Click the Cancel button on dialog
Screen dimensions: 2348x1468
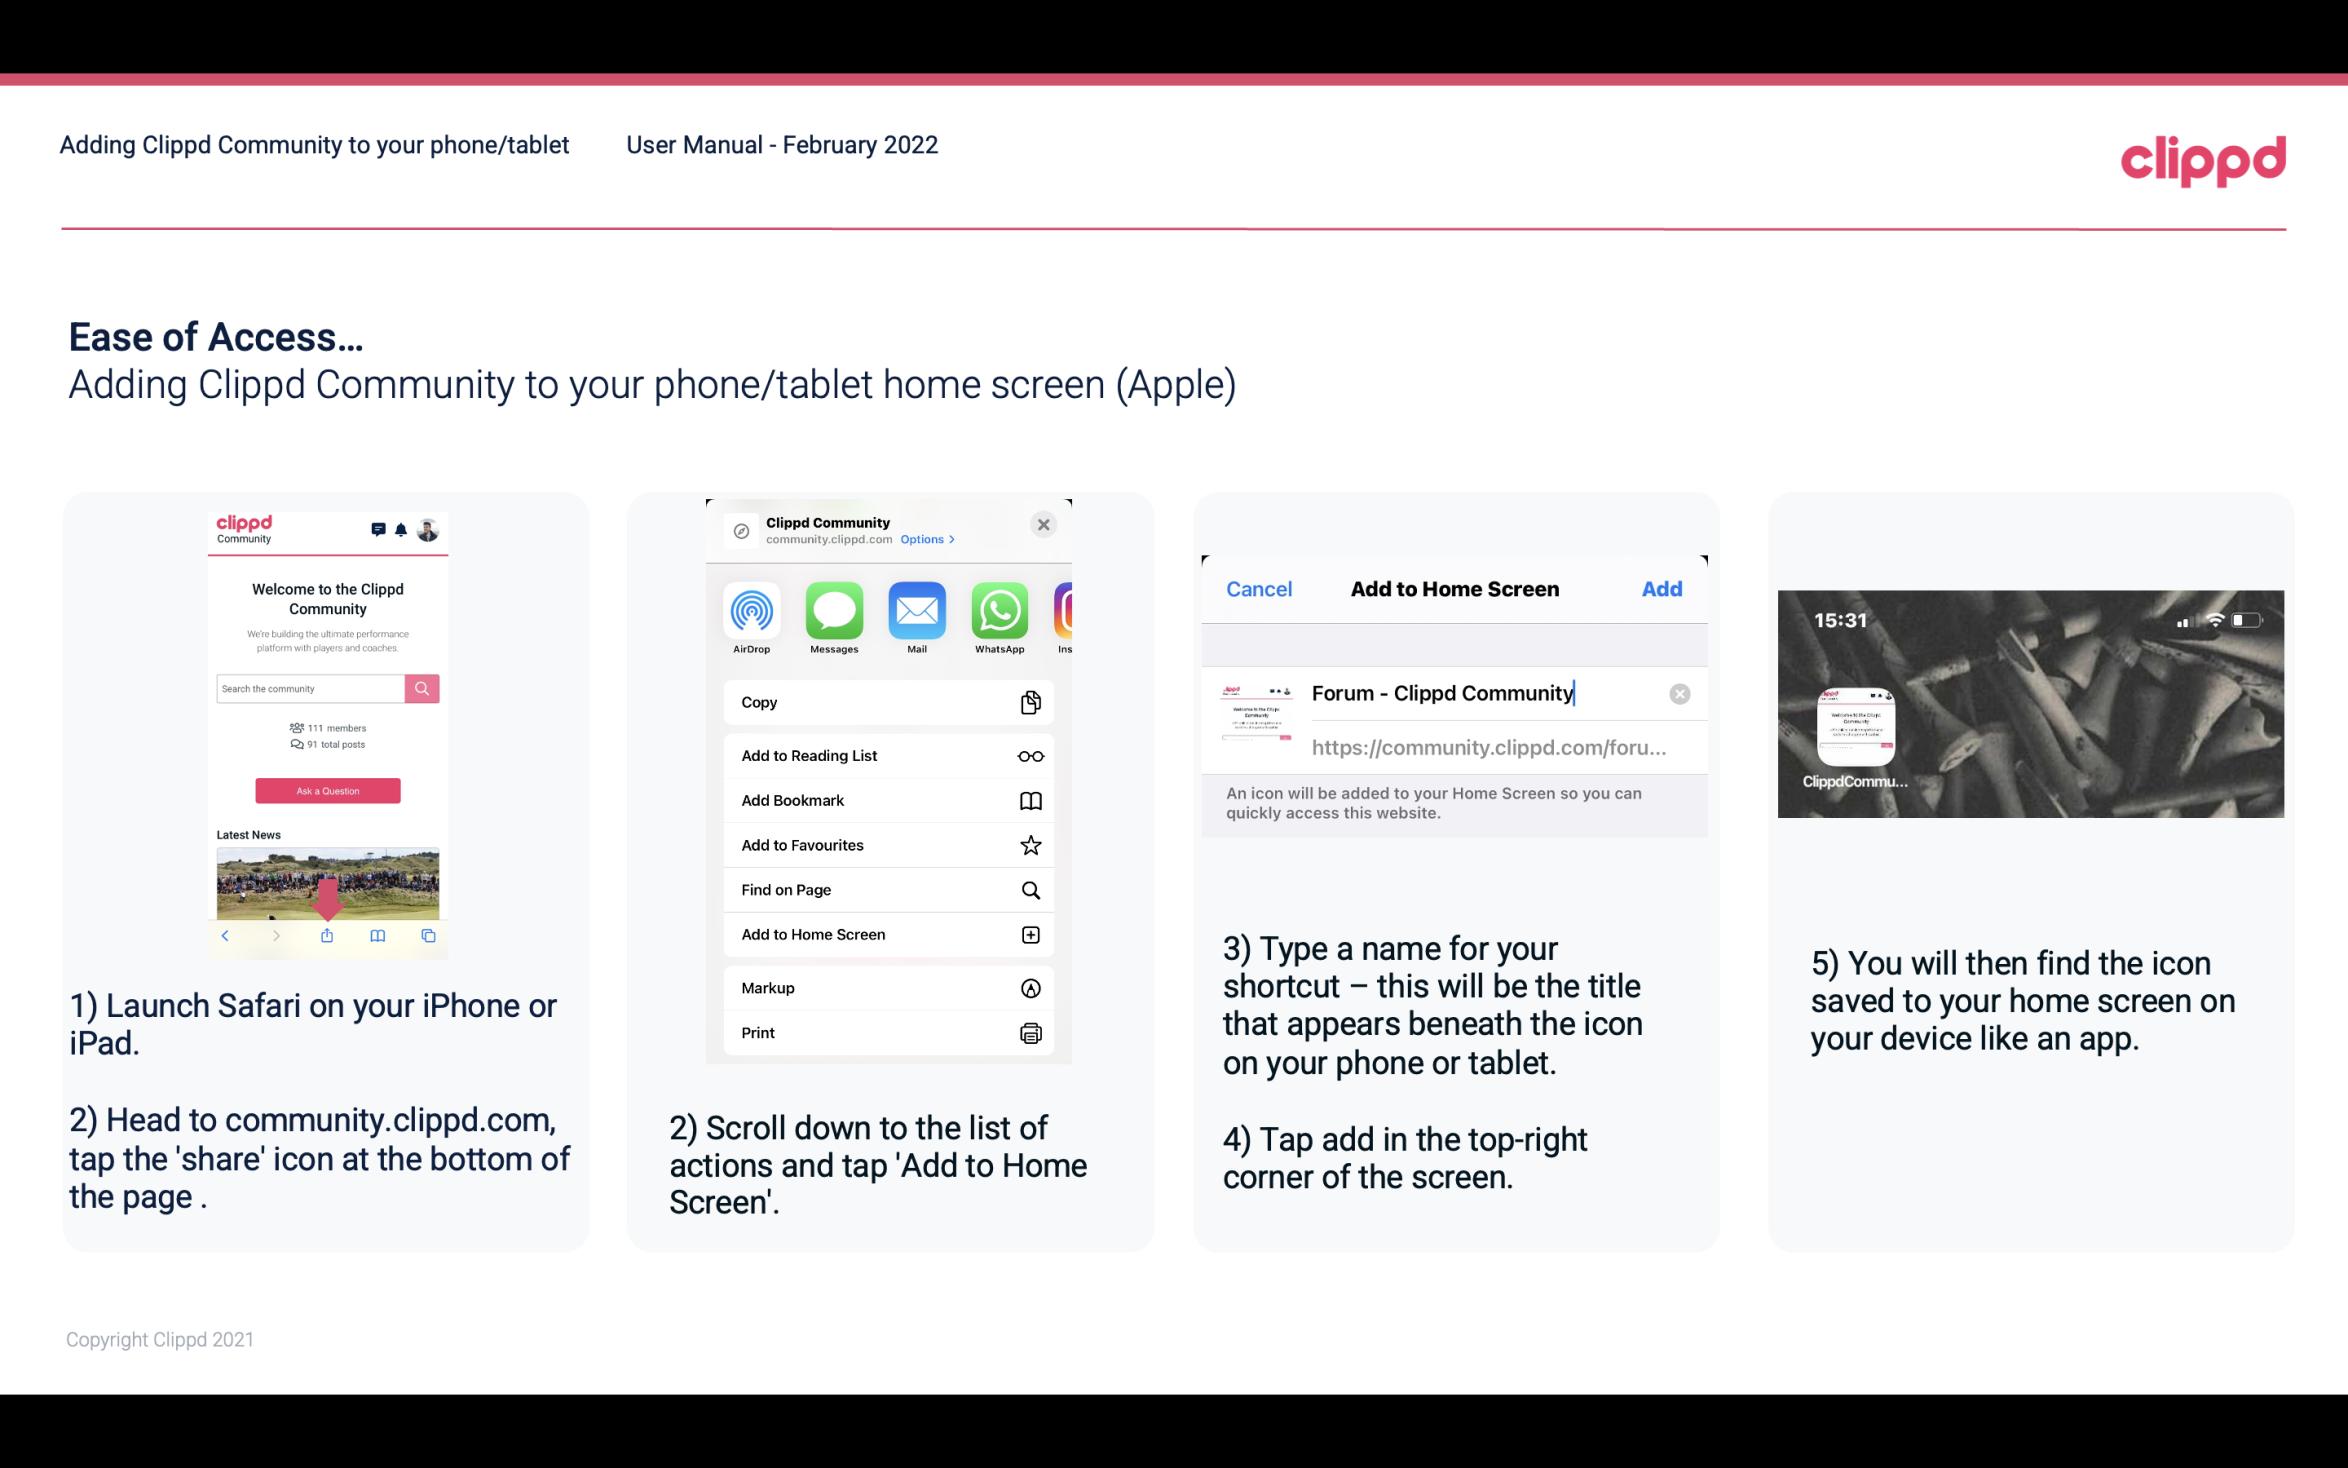(x=1259, y=589)
